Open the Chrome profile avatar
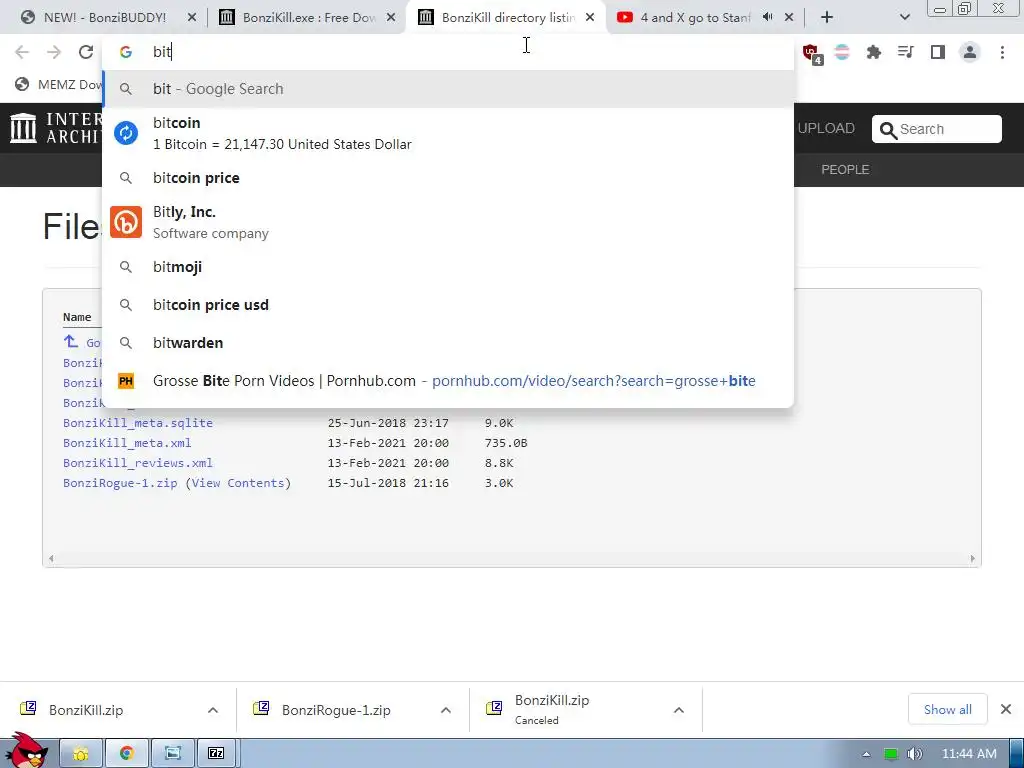 tap(970, 52)
